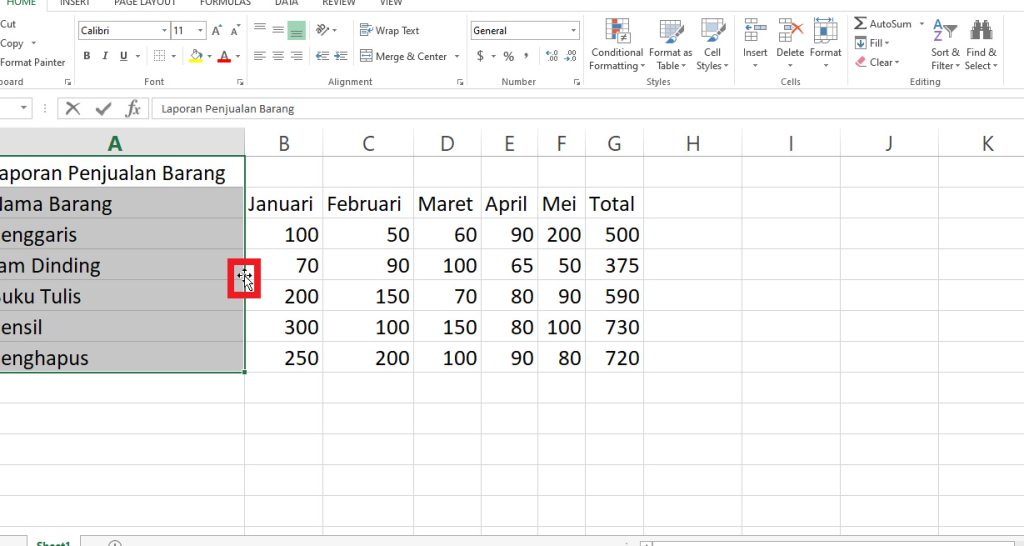The image size is (1024, 546).
Task: Decrease decimal places
Action: coord(571,56)
